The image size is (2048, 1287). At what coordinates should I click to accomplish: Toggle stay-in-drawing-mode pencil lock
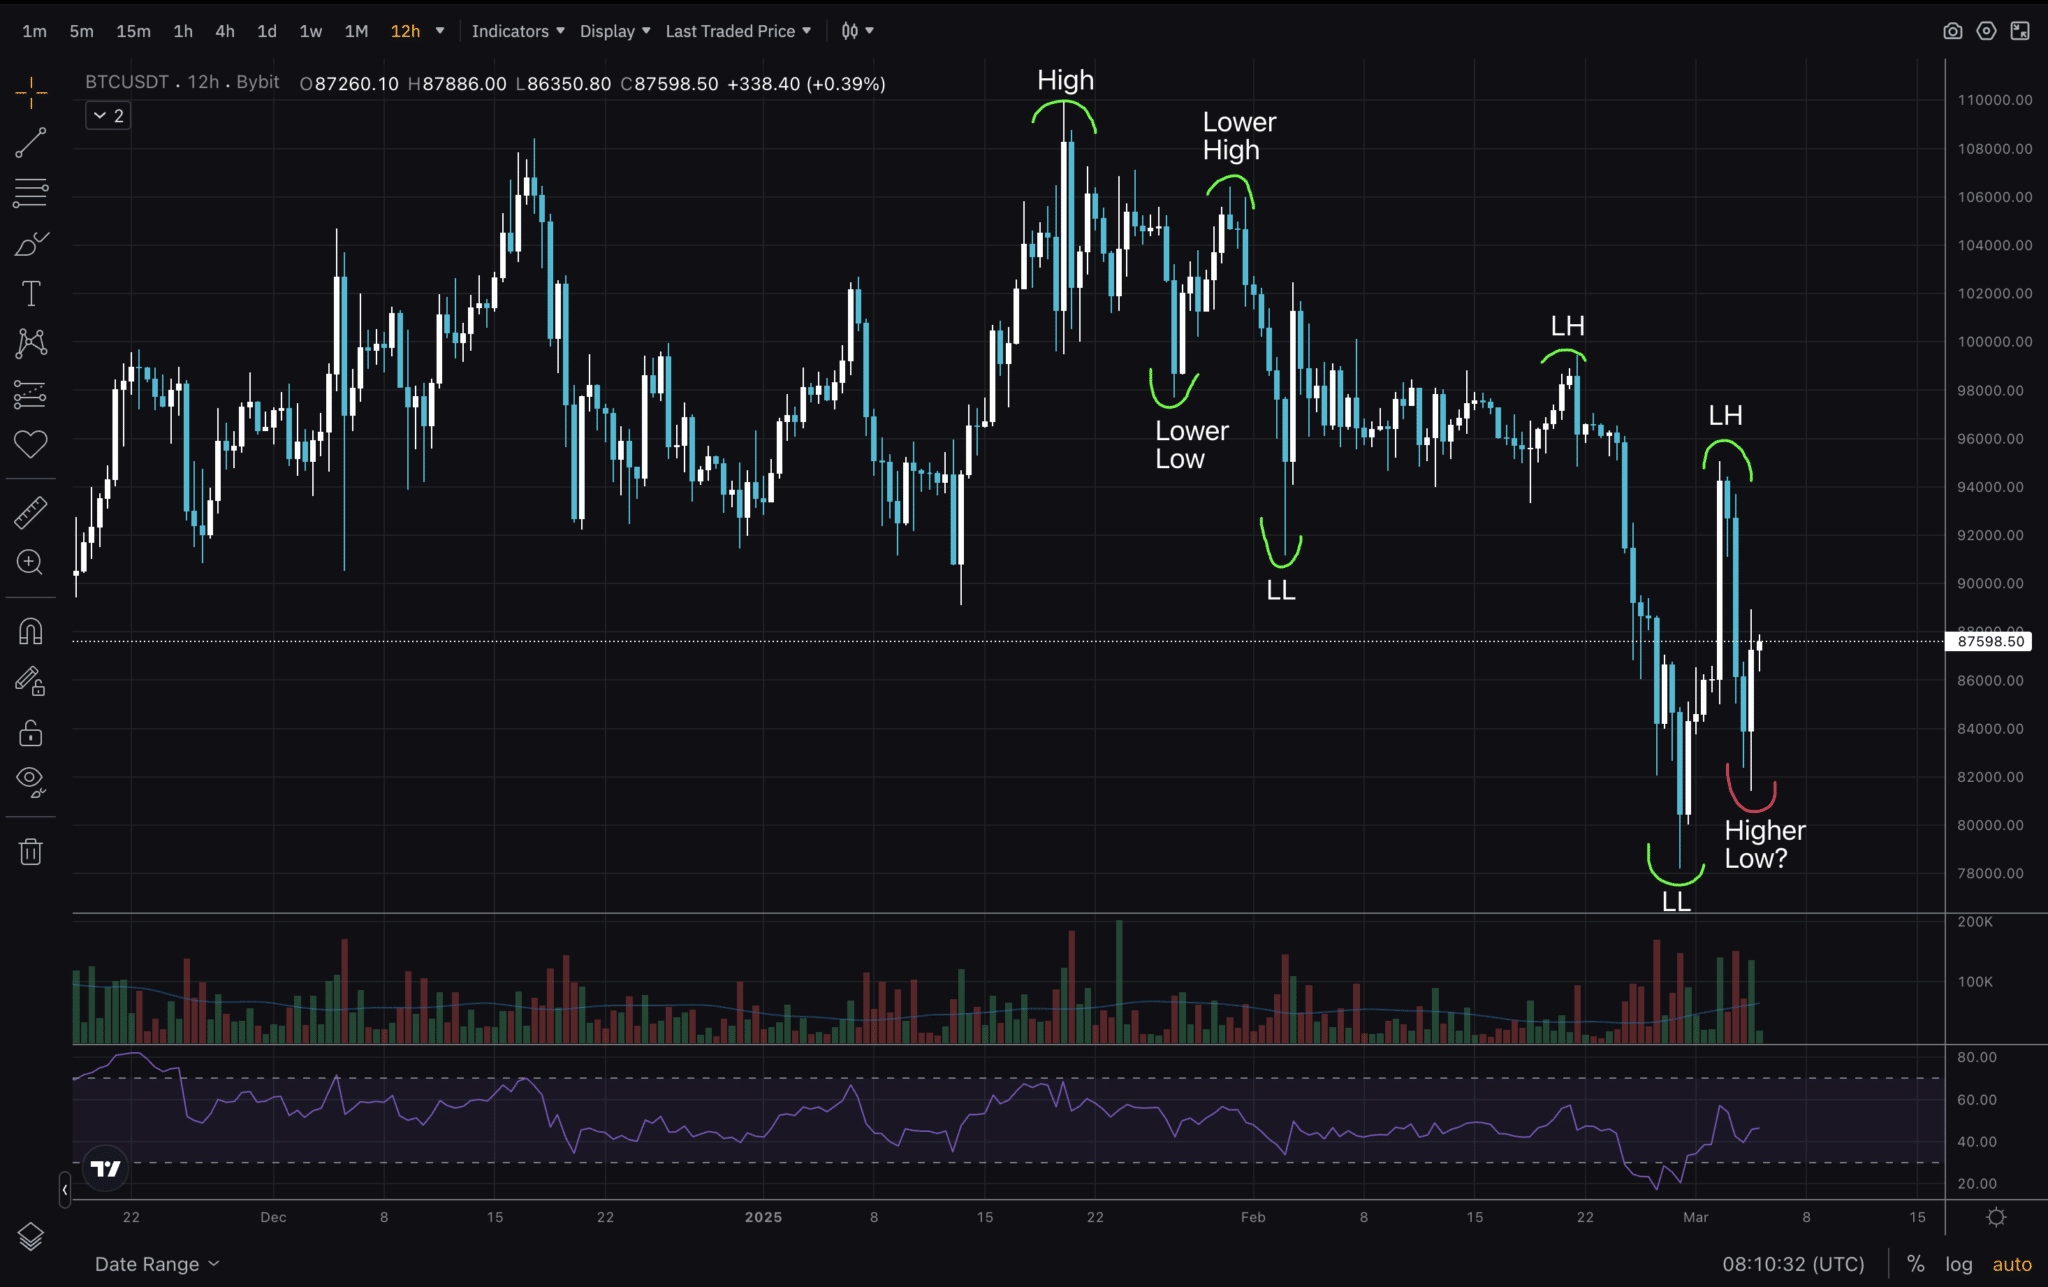click(31, 682)
